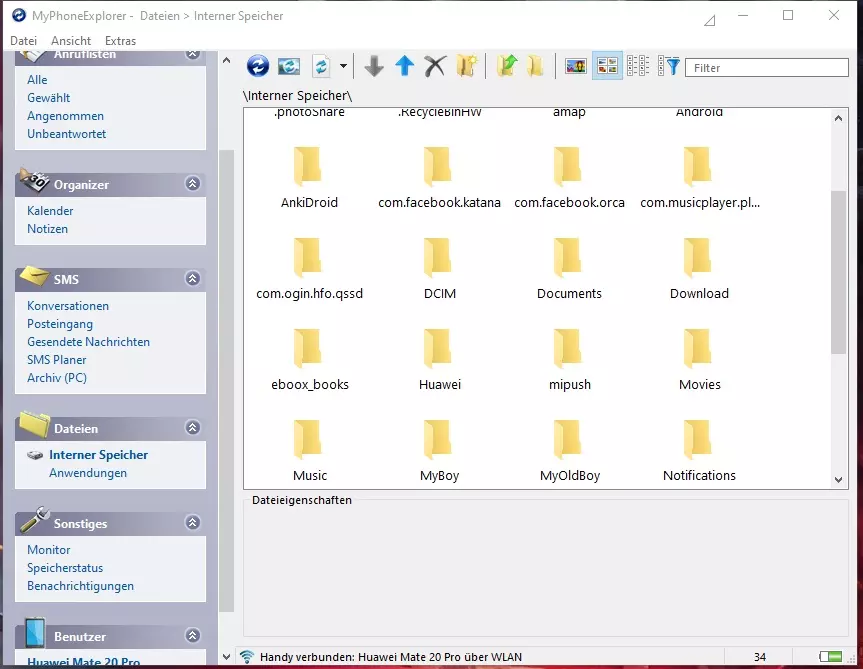The width and height of the screenshot is (863, 669).
Task: Create a new folder via toolbar icon
Action: (467, 67)
